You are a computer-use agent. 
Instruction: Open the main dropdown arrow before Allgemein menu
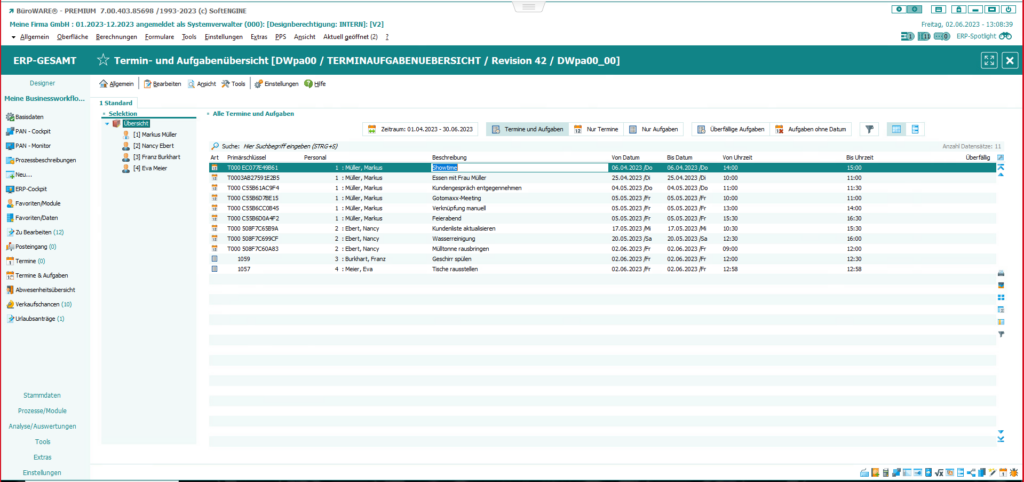[14, 37]
